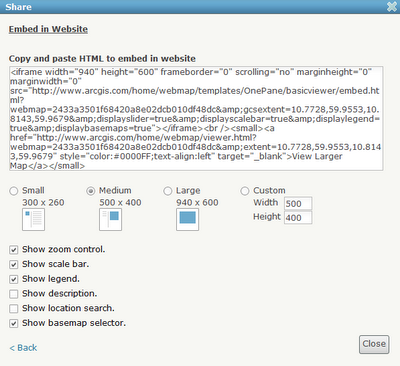Click the custom Height input field

click(x=298, y=217)
